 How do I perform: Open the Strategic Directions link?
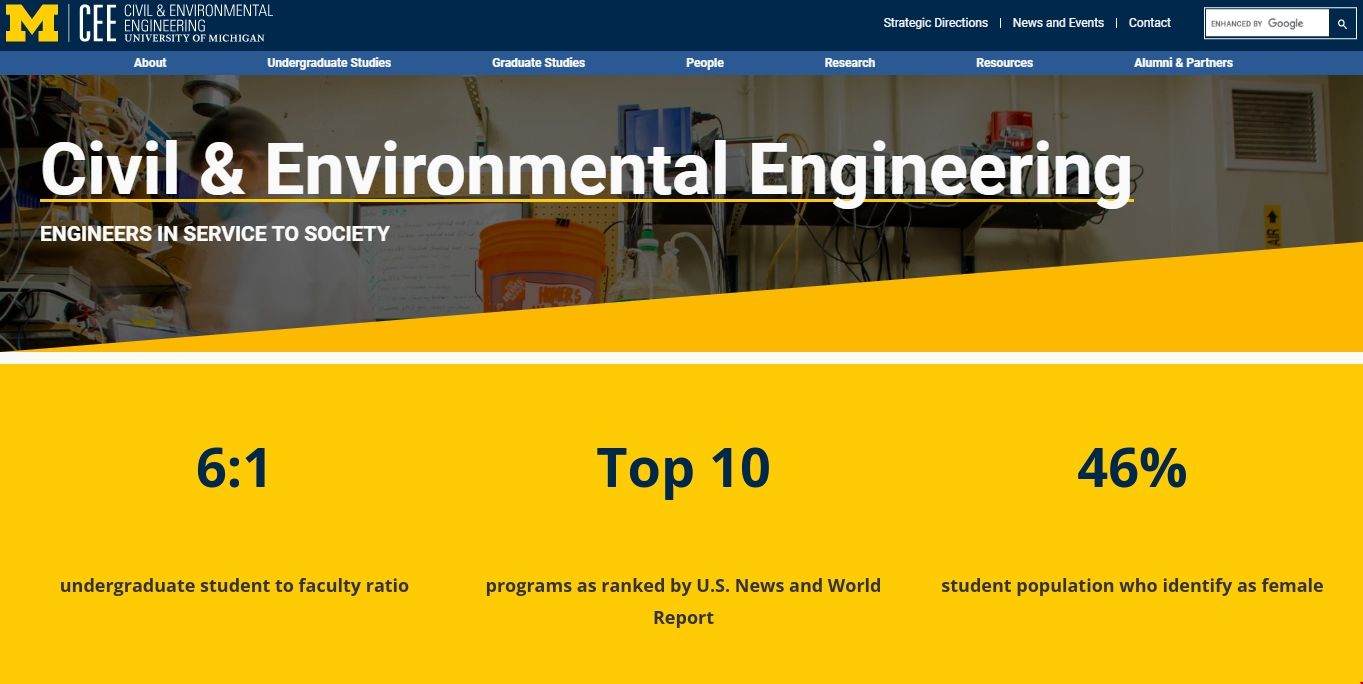pyautogui.click(x=935, y=23)
